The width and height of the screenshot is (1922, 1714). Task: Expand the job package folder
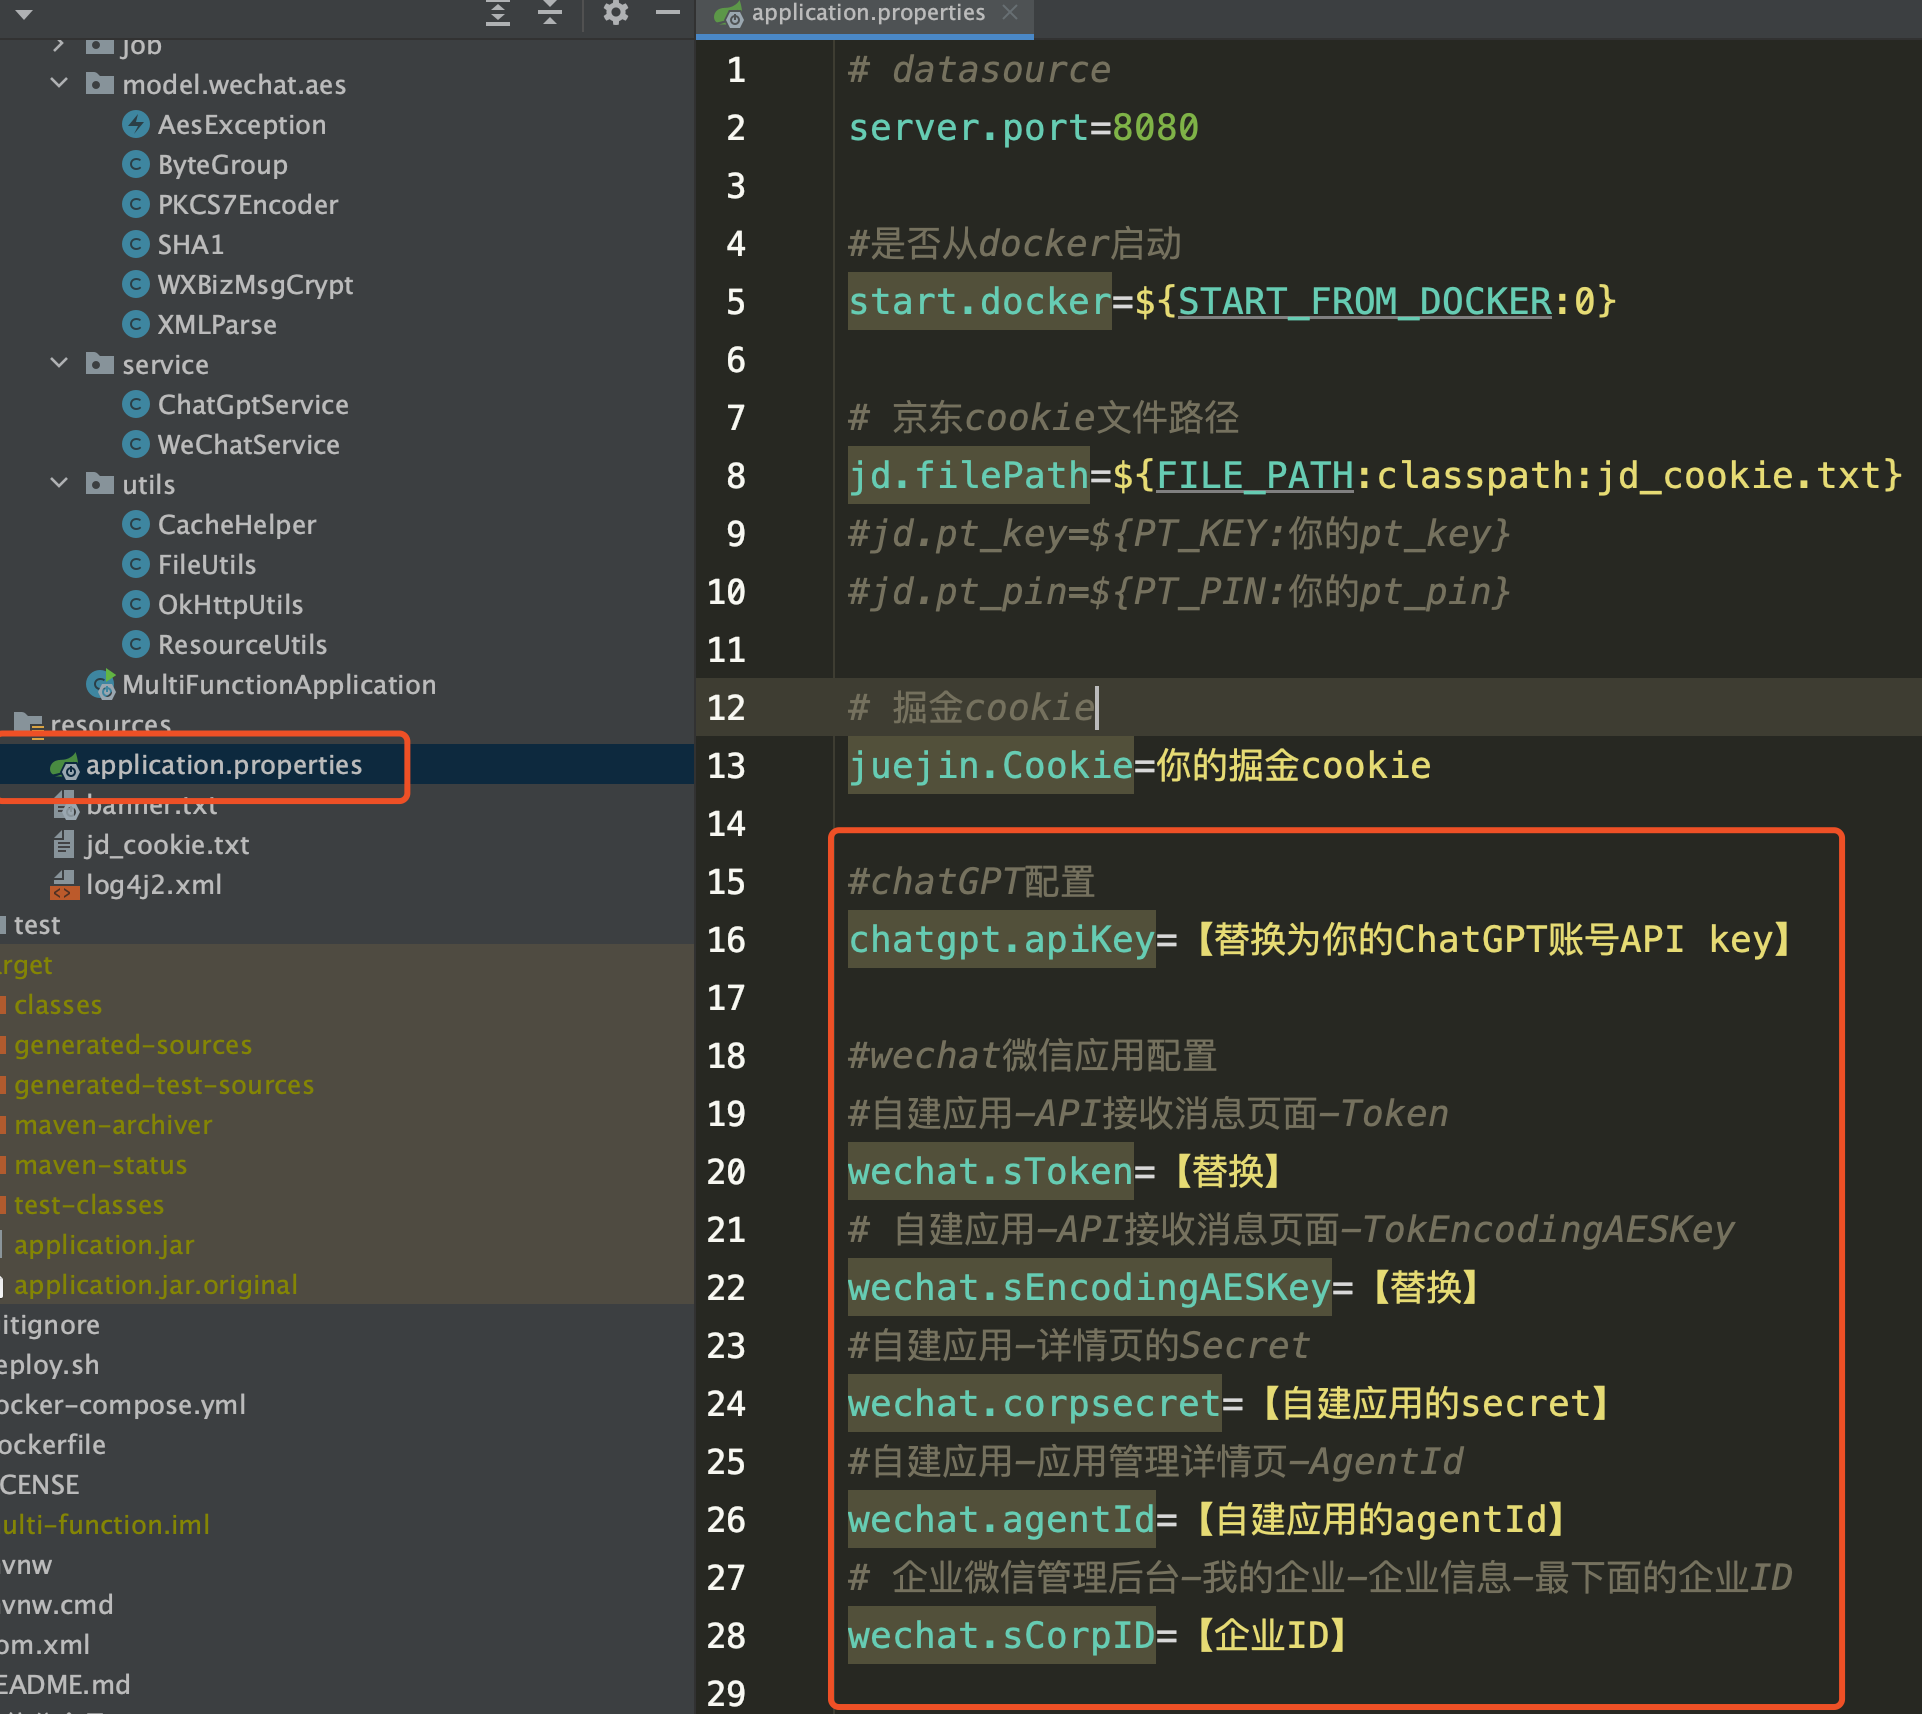[60, 45]
